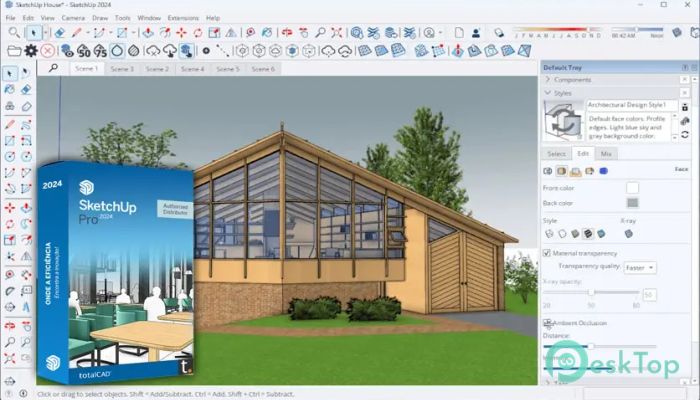The width and height of the screenshot is (700, 400).
Task: Switch to Shaded face style
Action: point(575,233)
